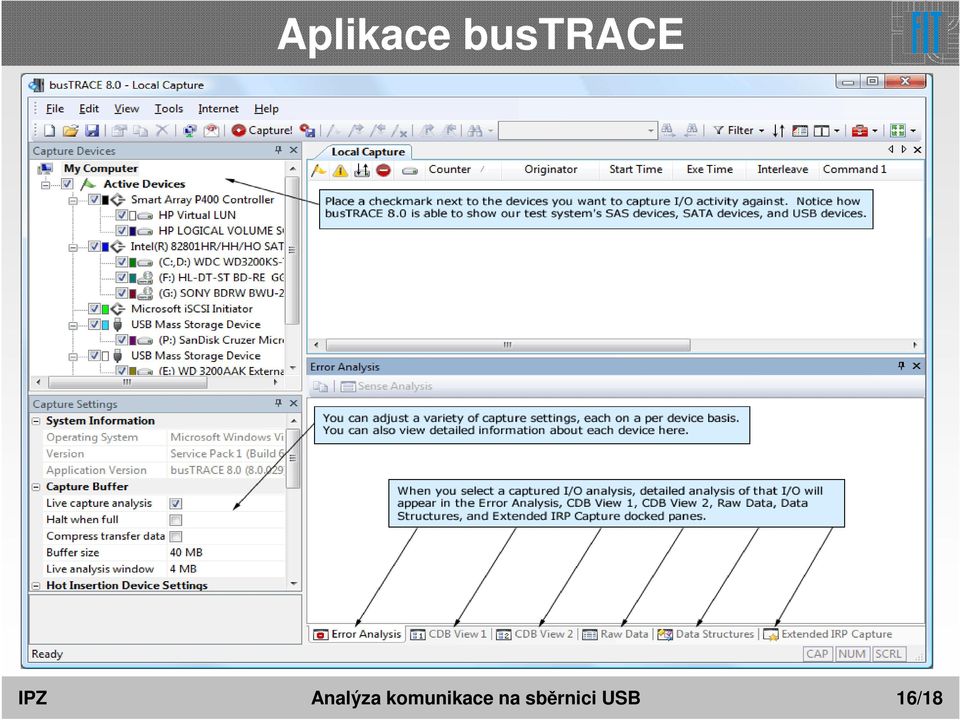Switch to the Extended IRP Capture tab
The image size is (960, 720).
pos(828,634)
